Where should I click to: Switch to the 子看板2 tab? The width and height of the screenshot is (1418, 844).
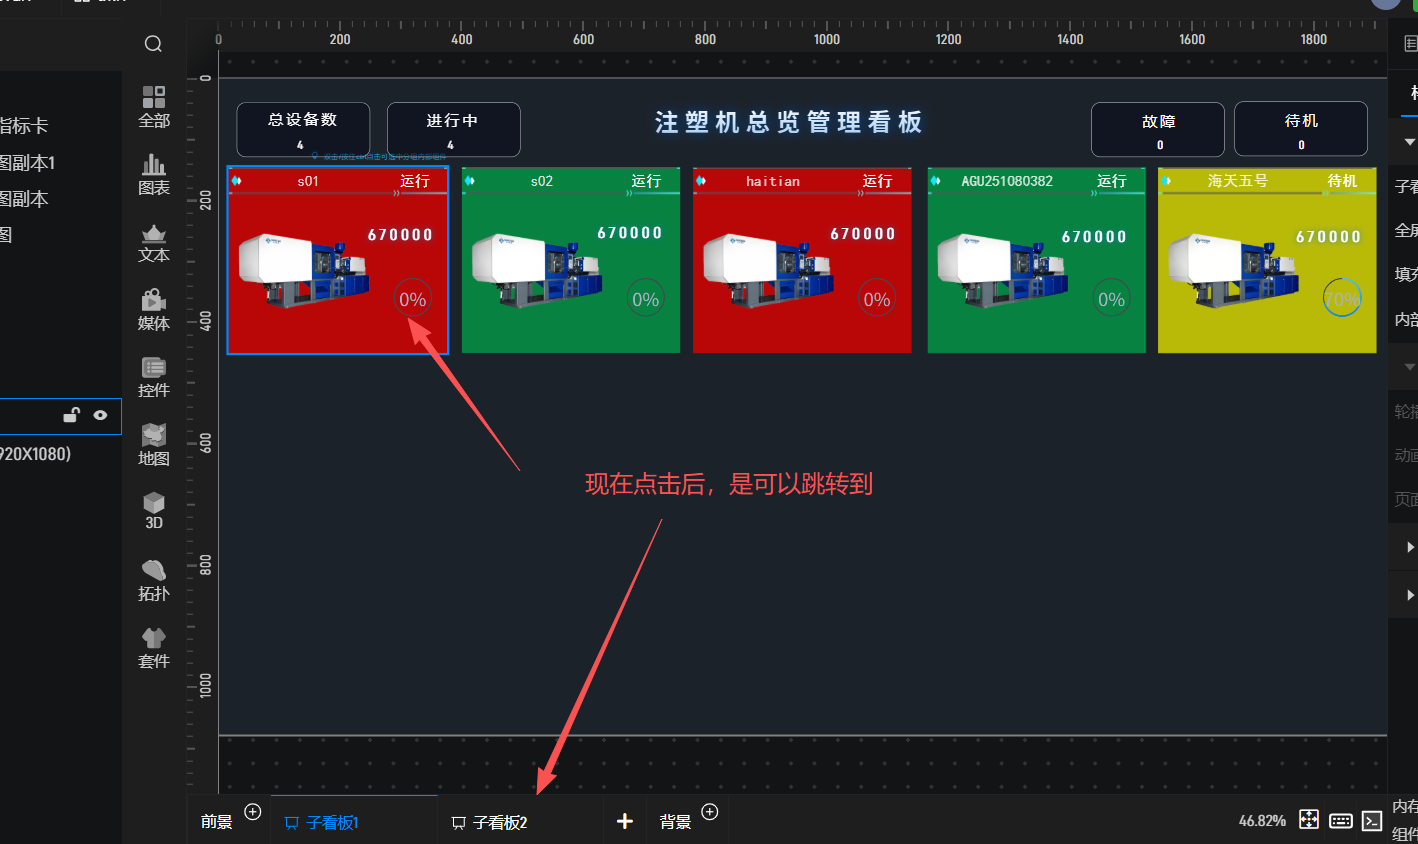tap(500, 822)
